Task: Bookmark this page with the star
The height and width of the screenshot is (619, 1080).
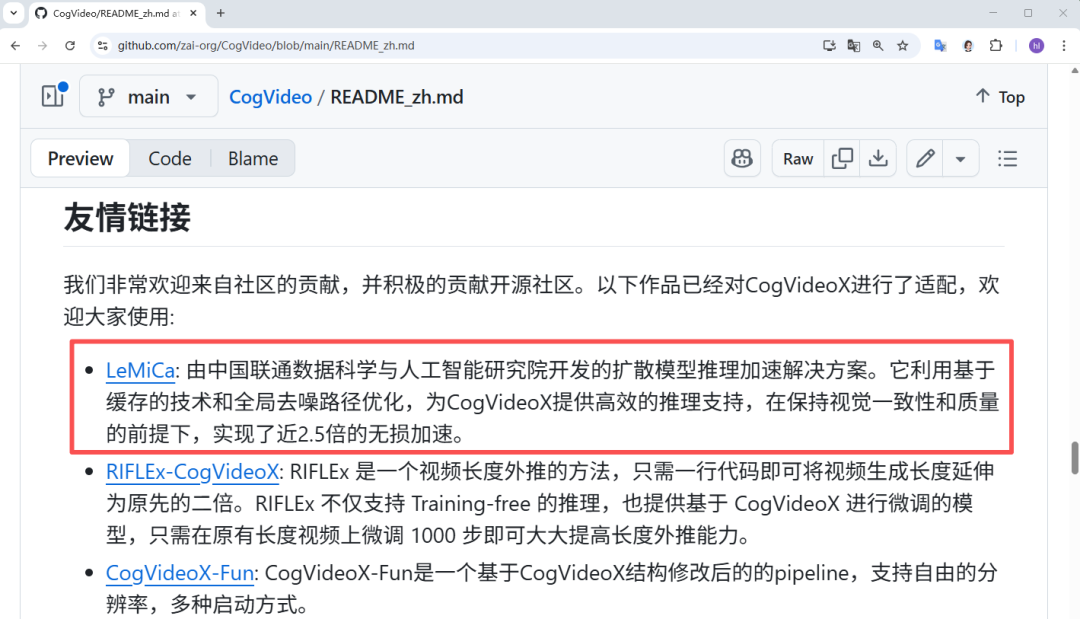Action: pyautogui.click(x=901, y=45)
